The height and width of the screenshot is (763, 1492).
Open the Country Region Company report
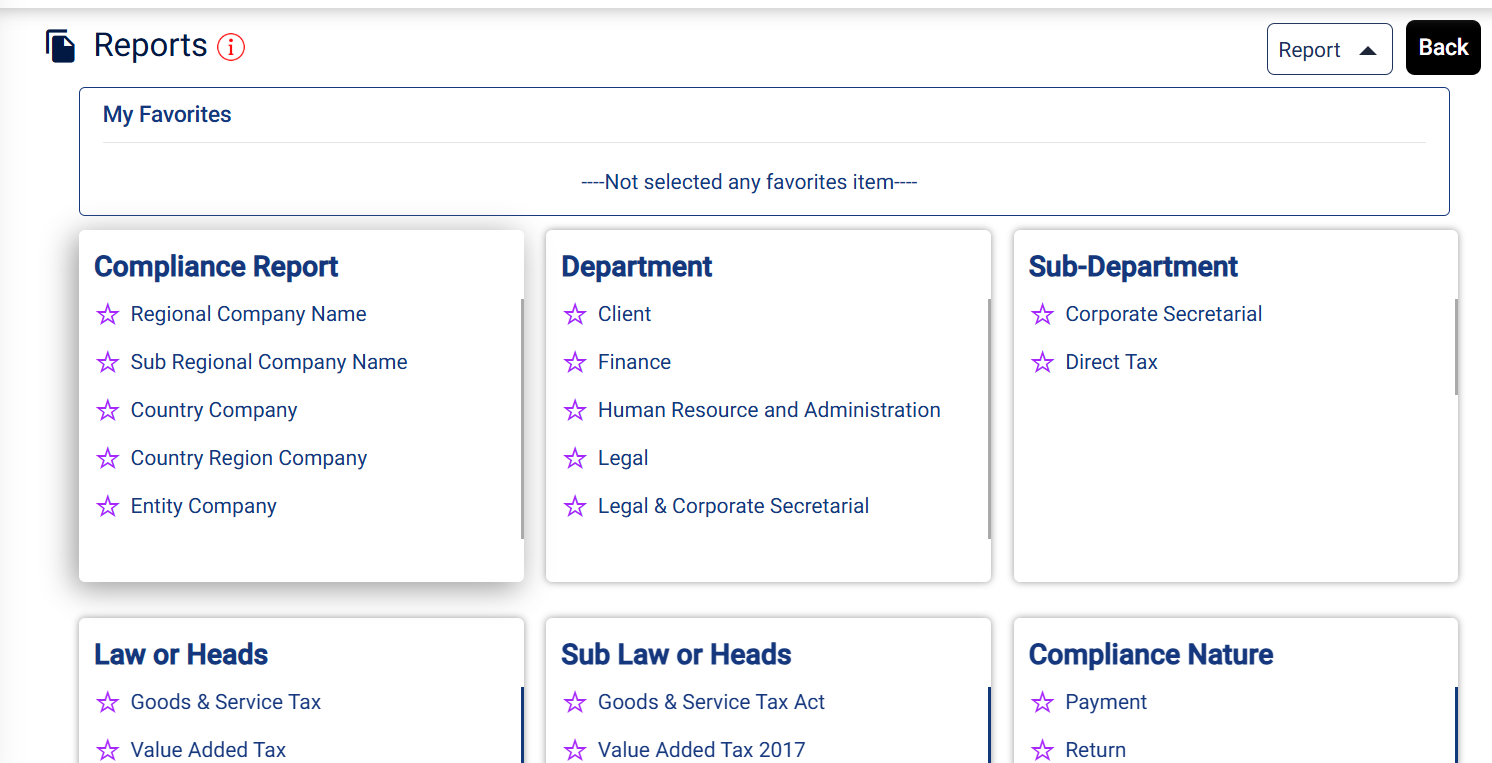click(248, 458)
